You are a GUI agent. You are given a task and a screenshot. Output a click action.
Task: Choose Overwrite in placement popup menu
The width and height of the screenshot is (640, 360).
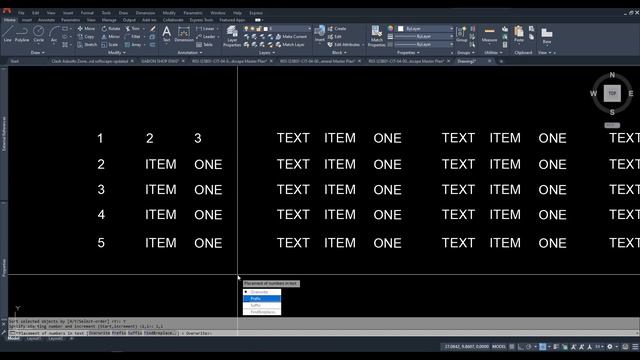point(262,292)
